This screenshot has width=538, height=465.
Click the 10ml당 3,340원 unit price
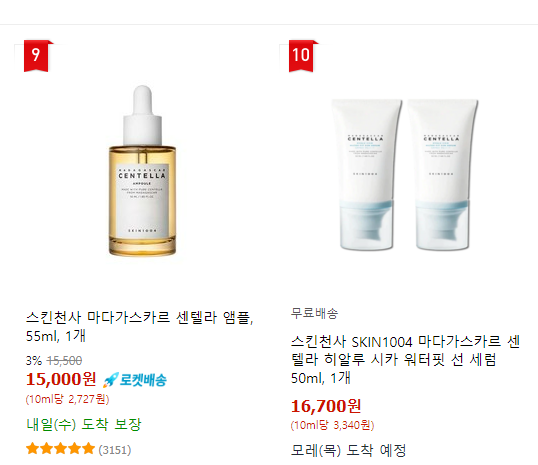(332, 425)
